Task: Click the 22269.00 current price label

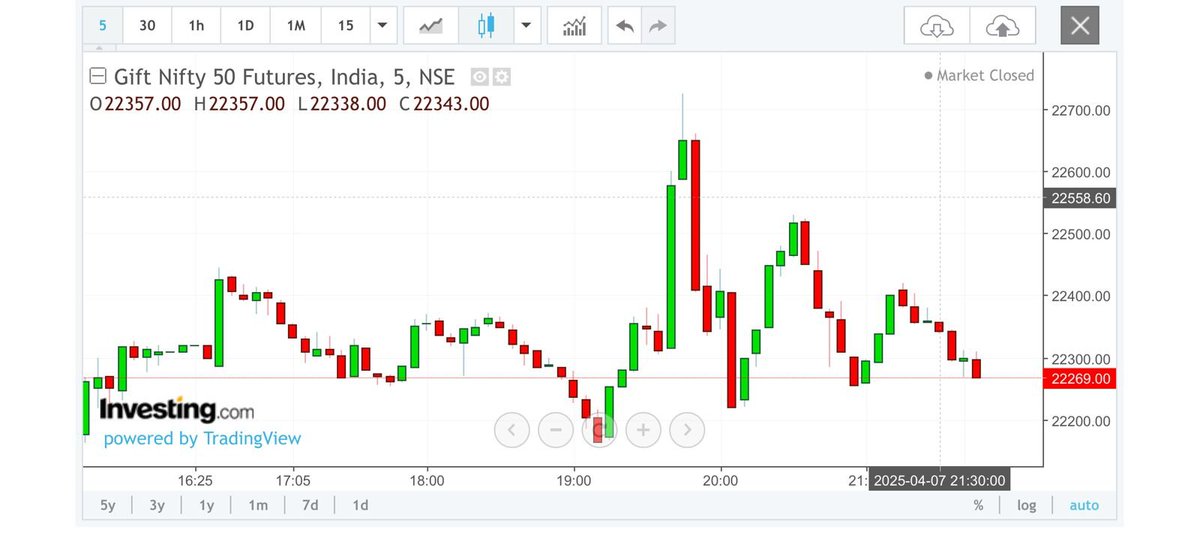Action: (1080, 378)
